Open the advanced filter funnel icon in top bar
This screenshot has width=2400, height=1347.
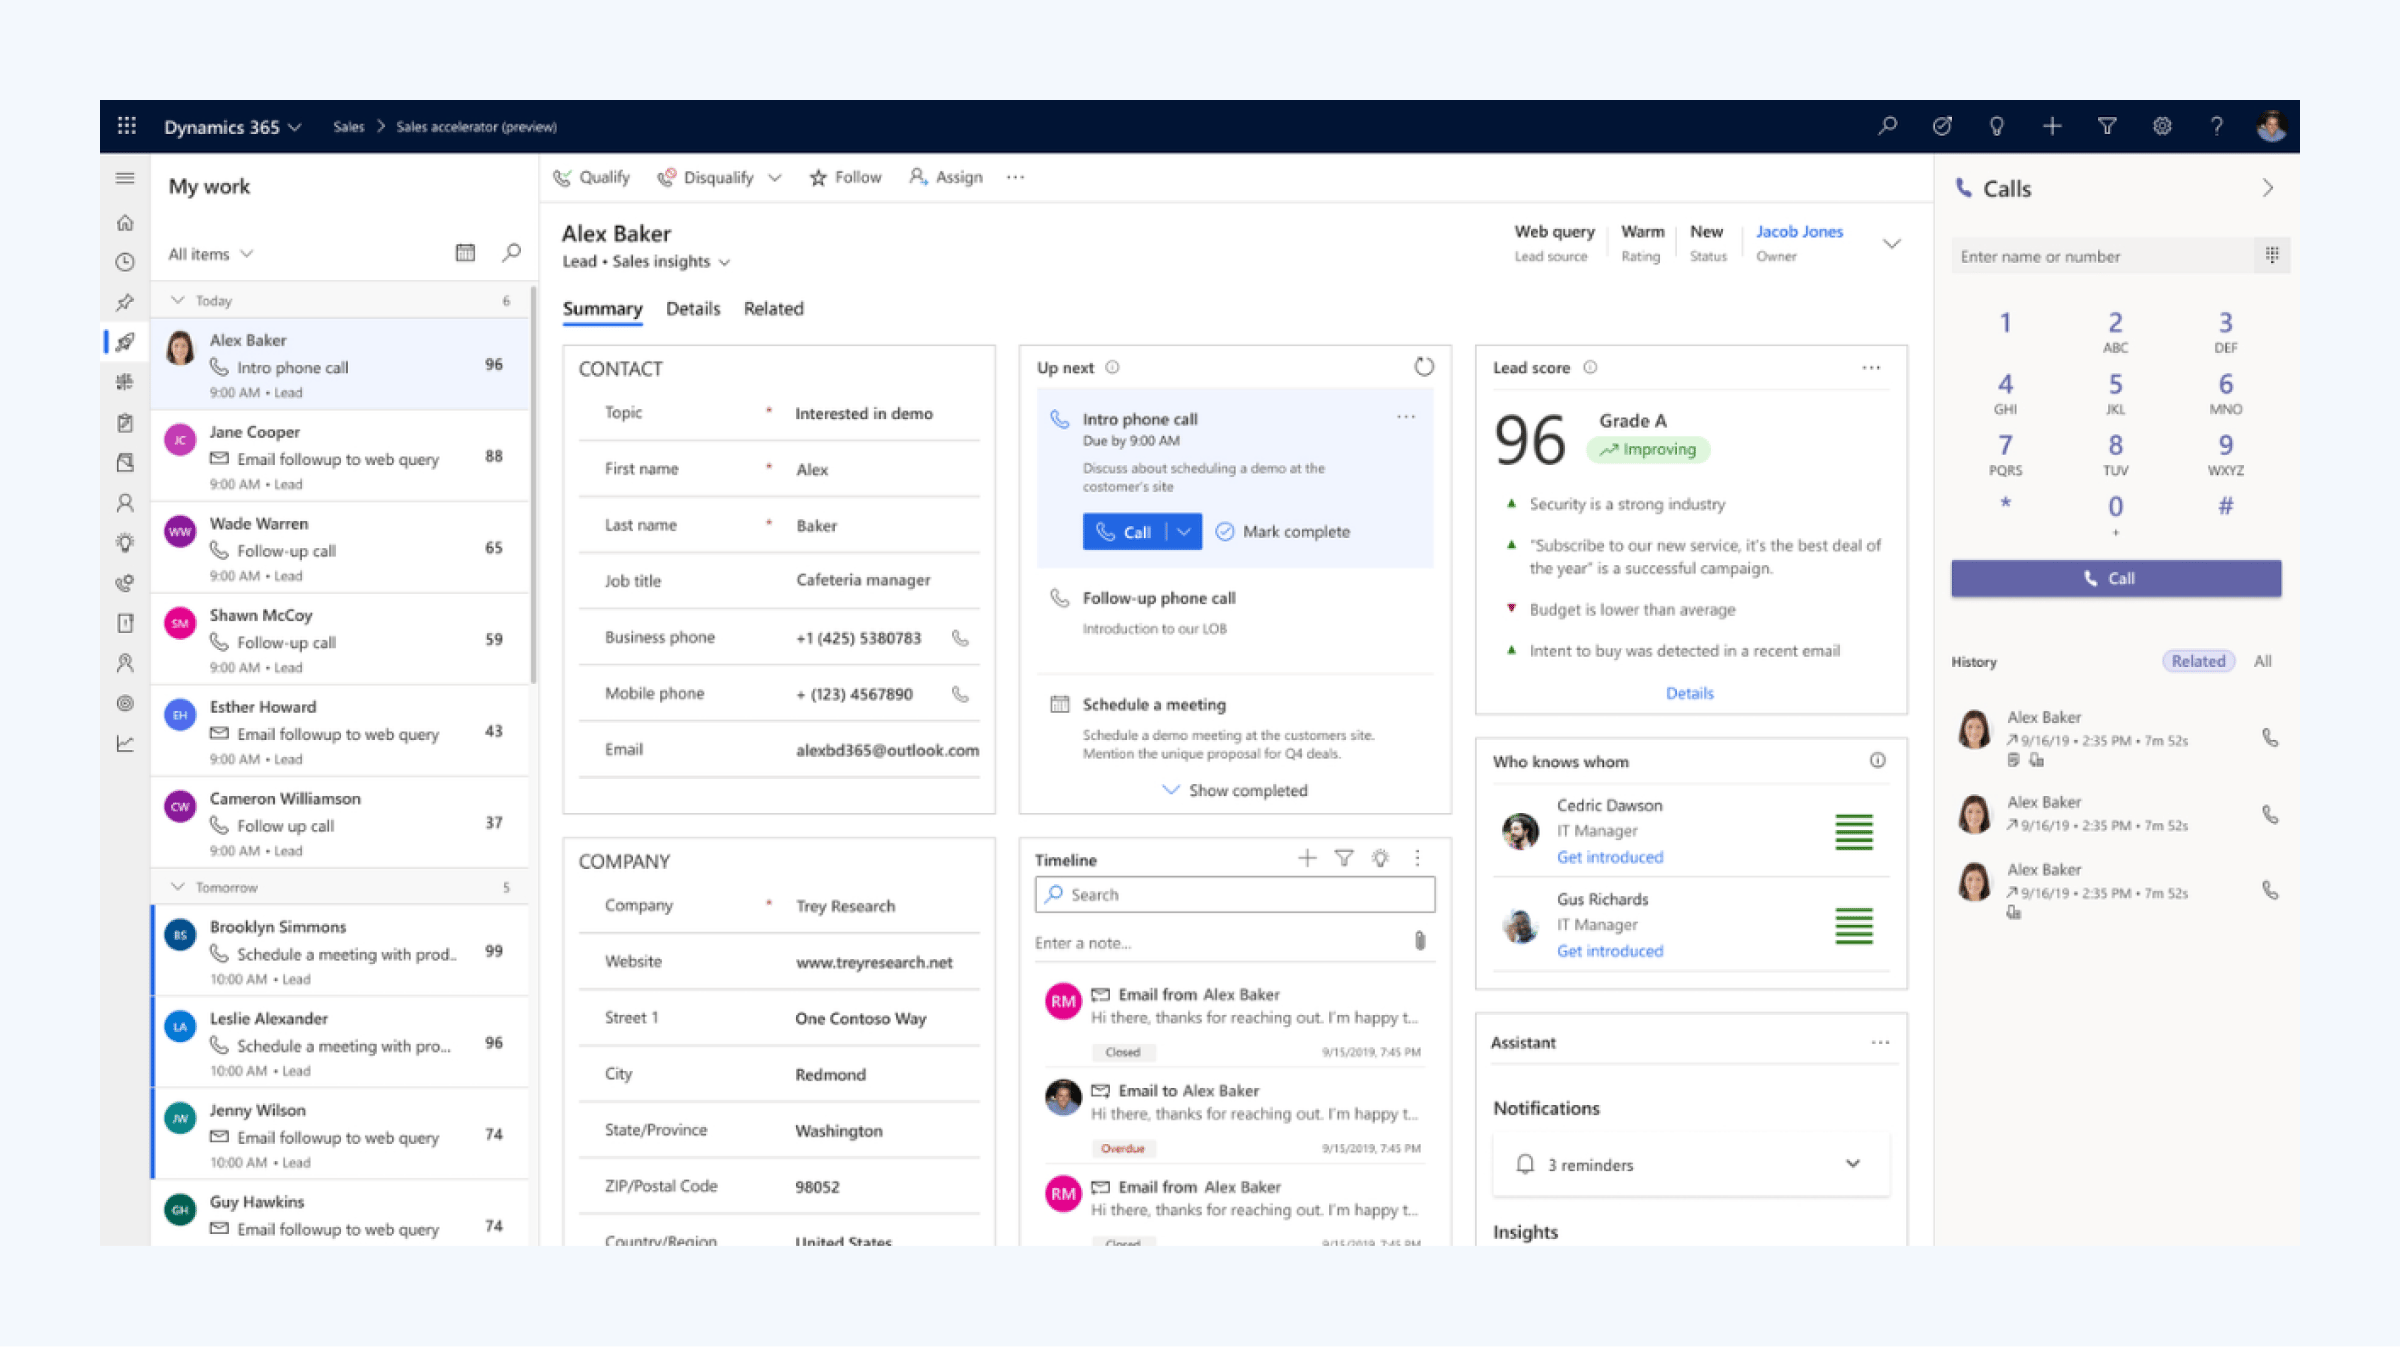(2107, 126)
